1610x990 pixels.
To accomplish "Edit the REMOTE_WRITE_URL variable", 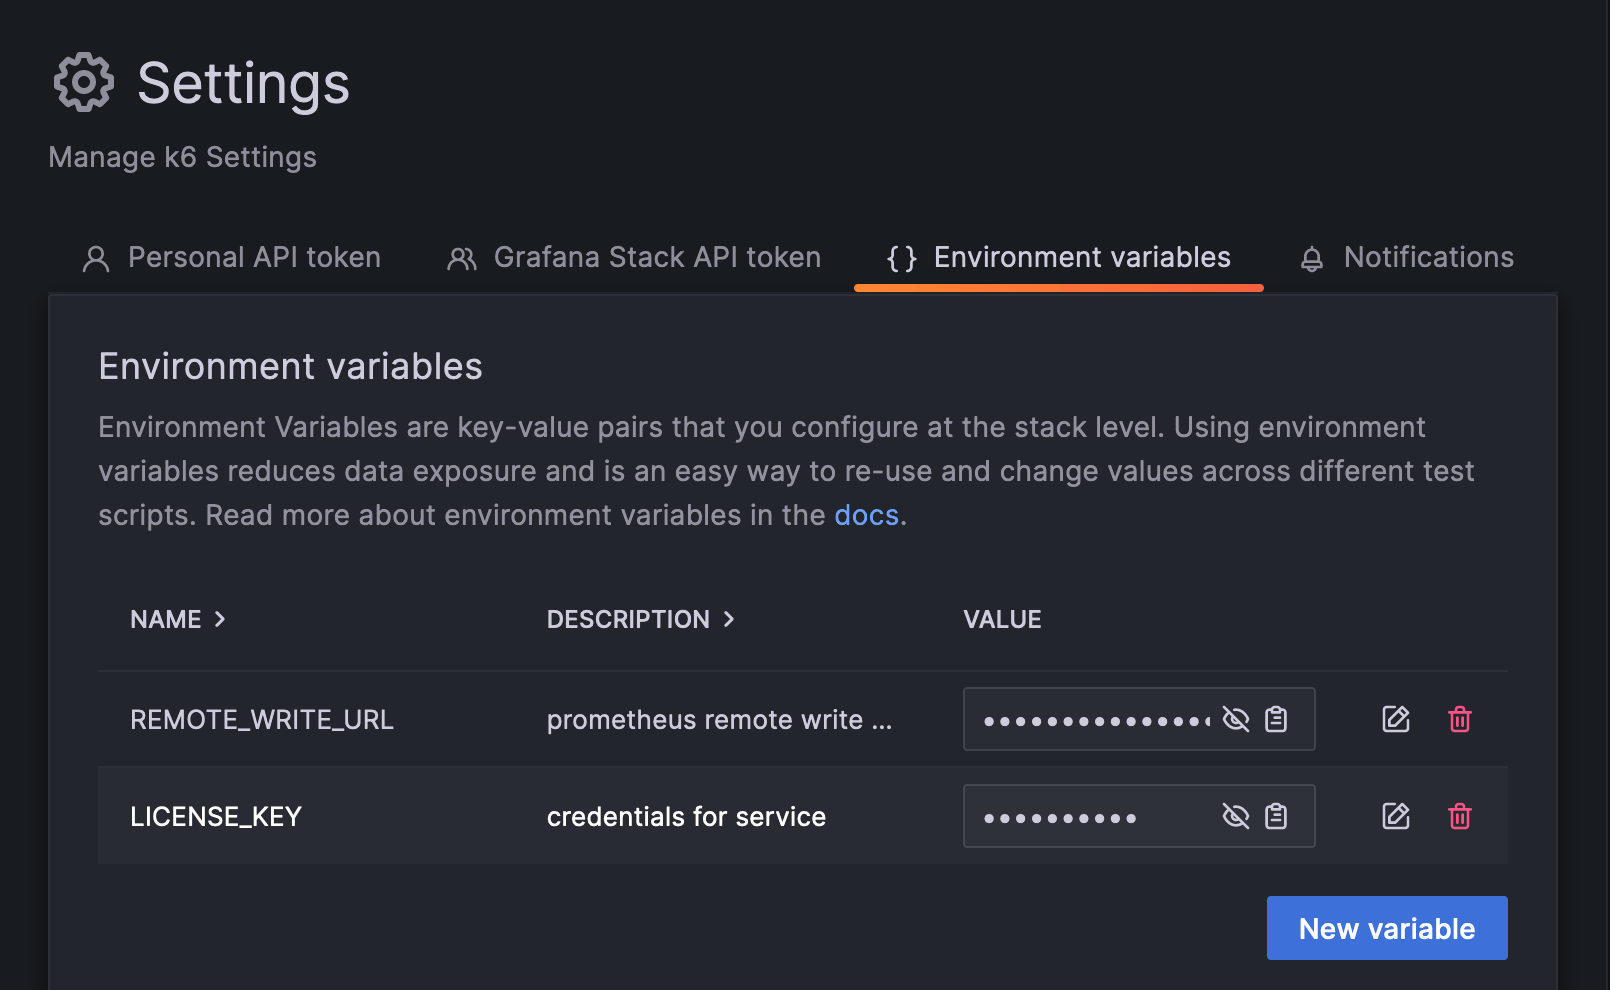I will (x=1396, y=719).
